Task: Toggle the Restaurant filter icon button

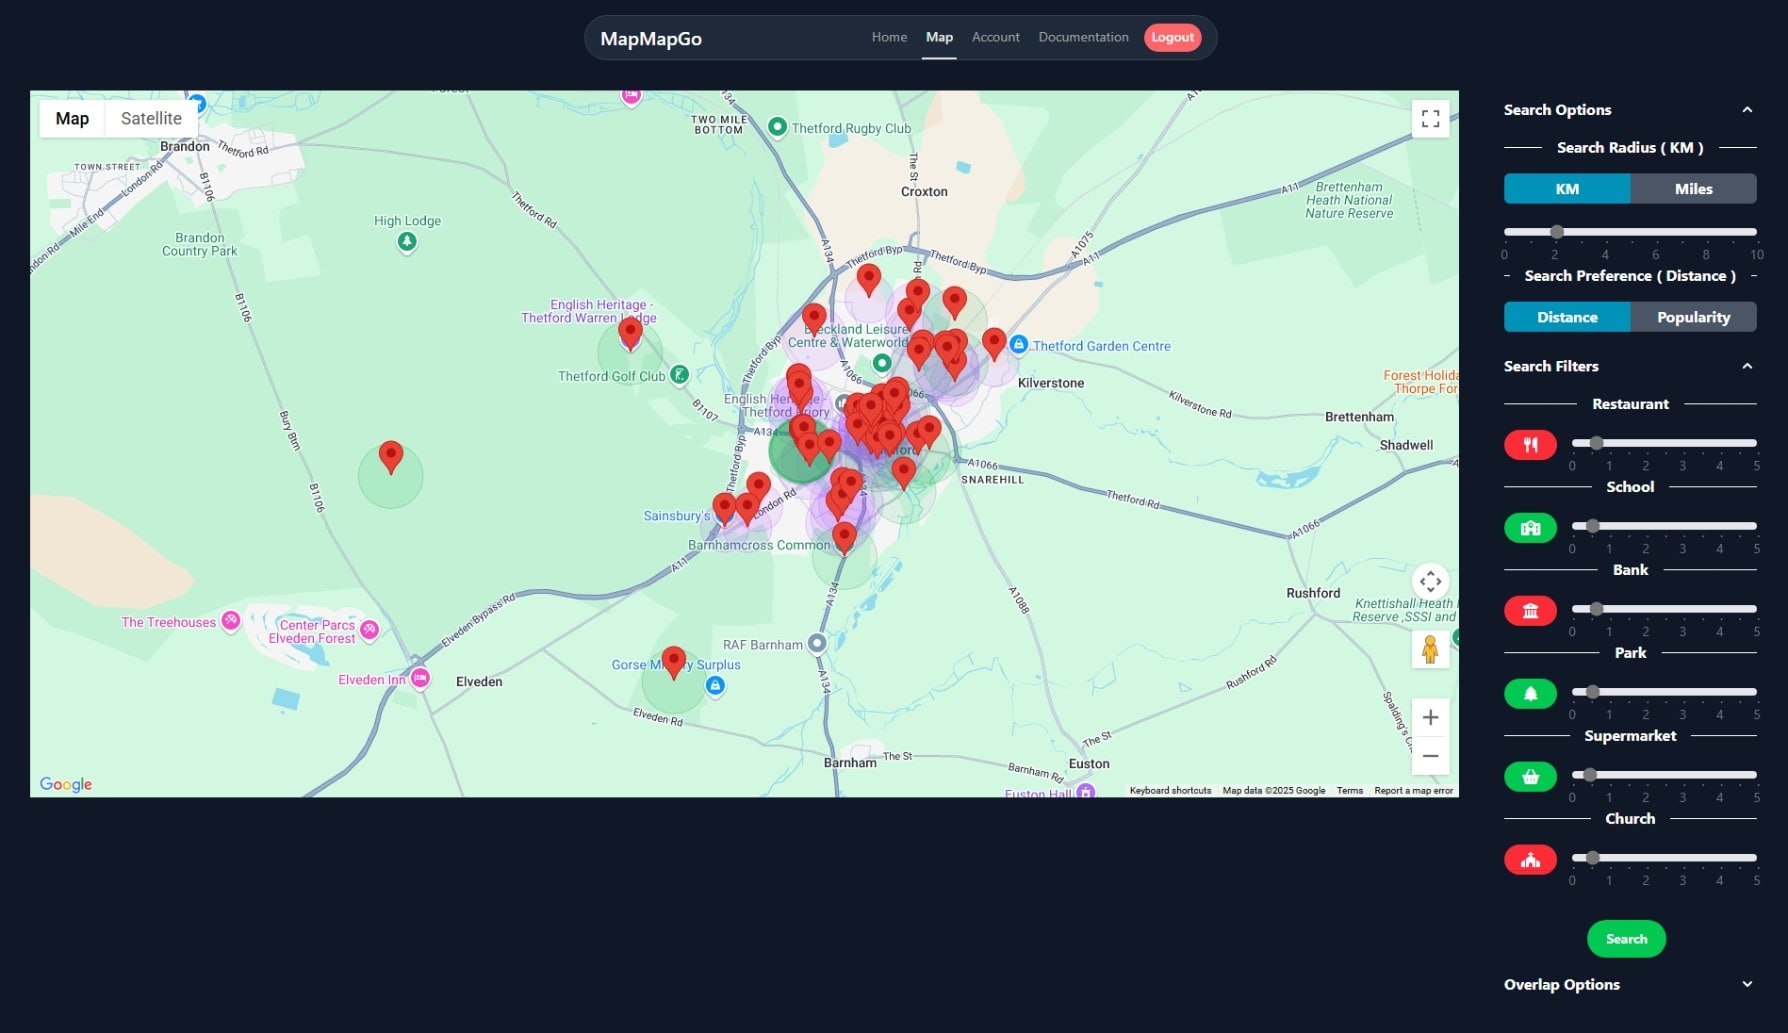Action: (x=1530, y=445)
